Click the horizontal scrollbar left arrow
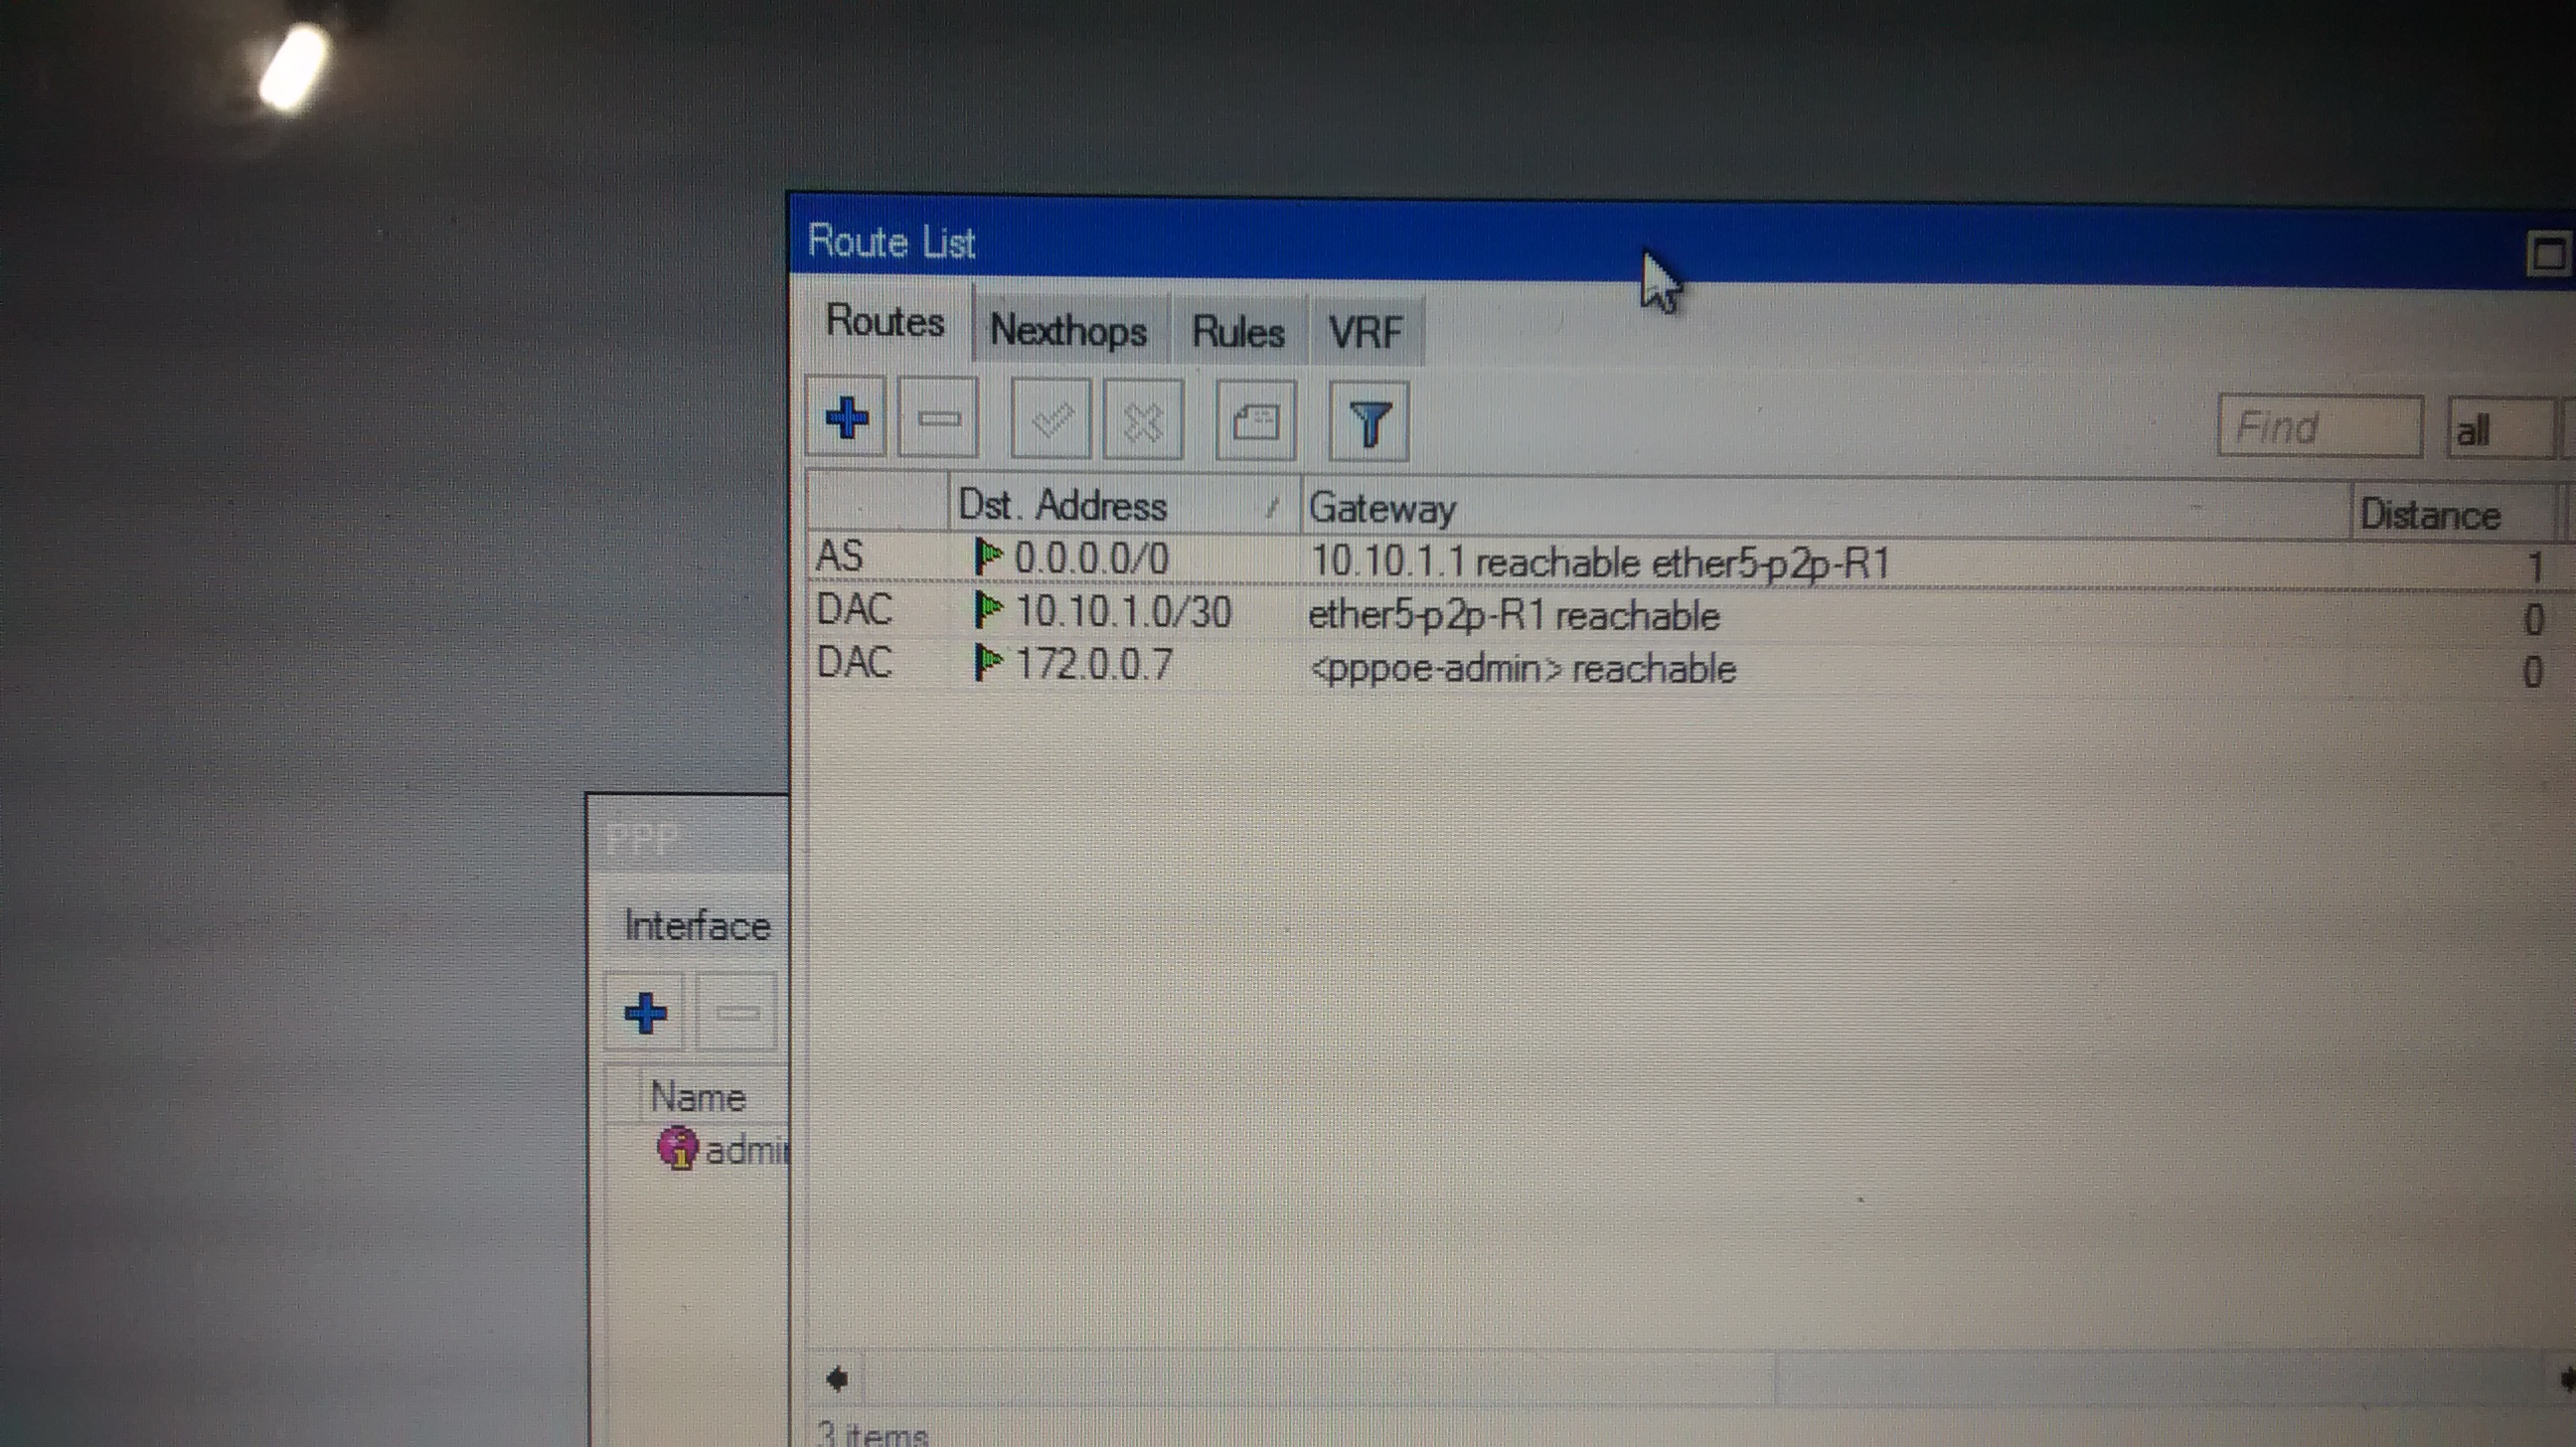 837,1380
